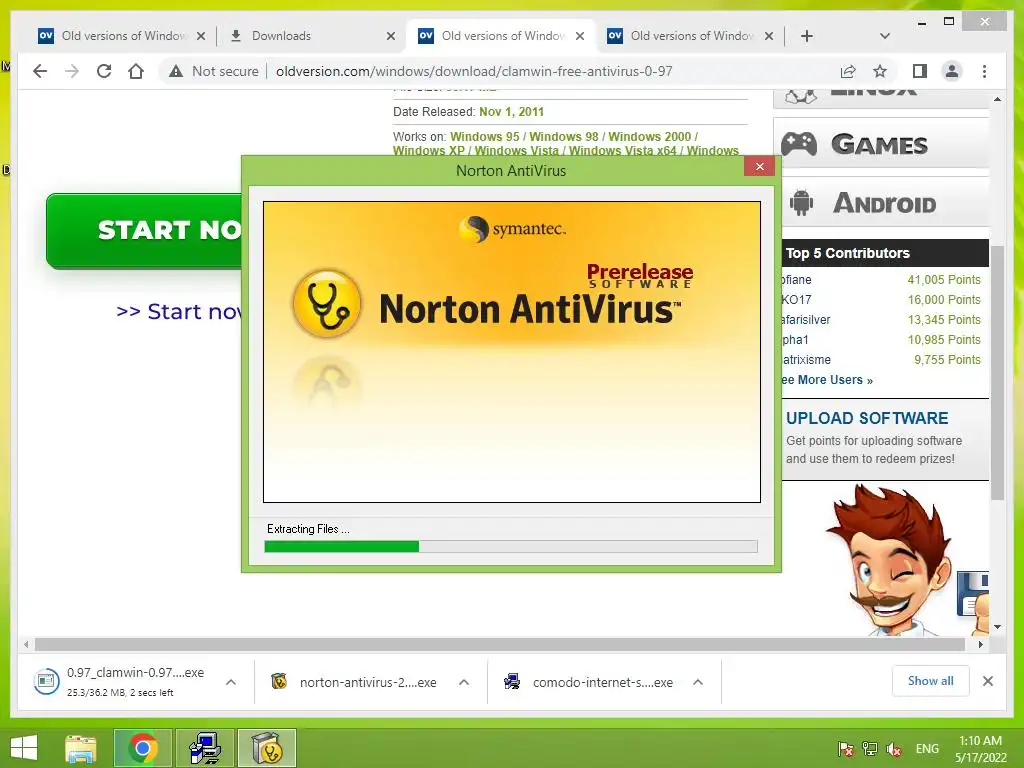This screenshot has height=768, width=1024.
Task: Close the Norton AntiVirus installer dialog
Action: pos(760,167)
